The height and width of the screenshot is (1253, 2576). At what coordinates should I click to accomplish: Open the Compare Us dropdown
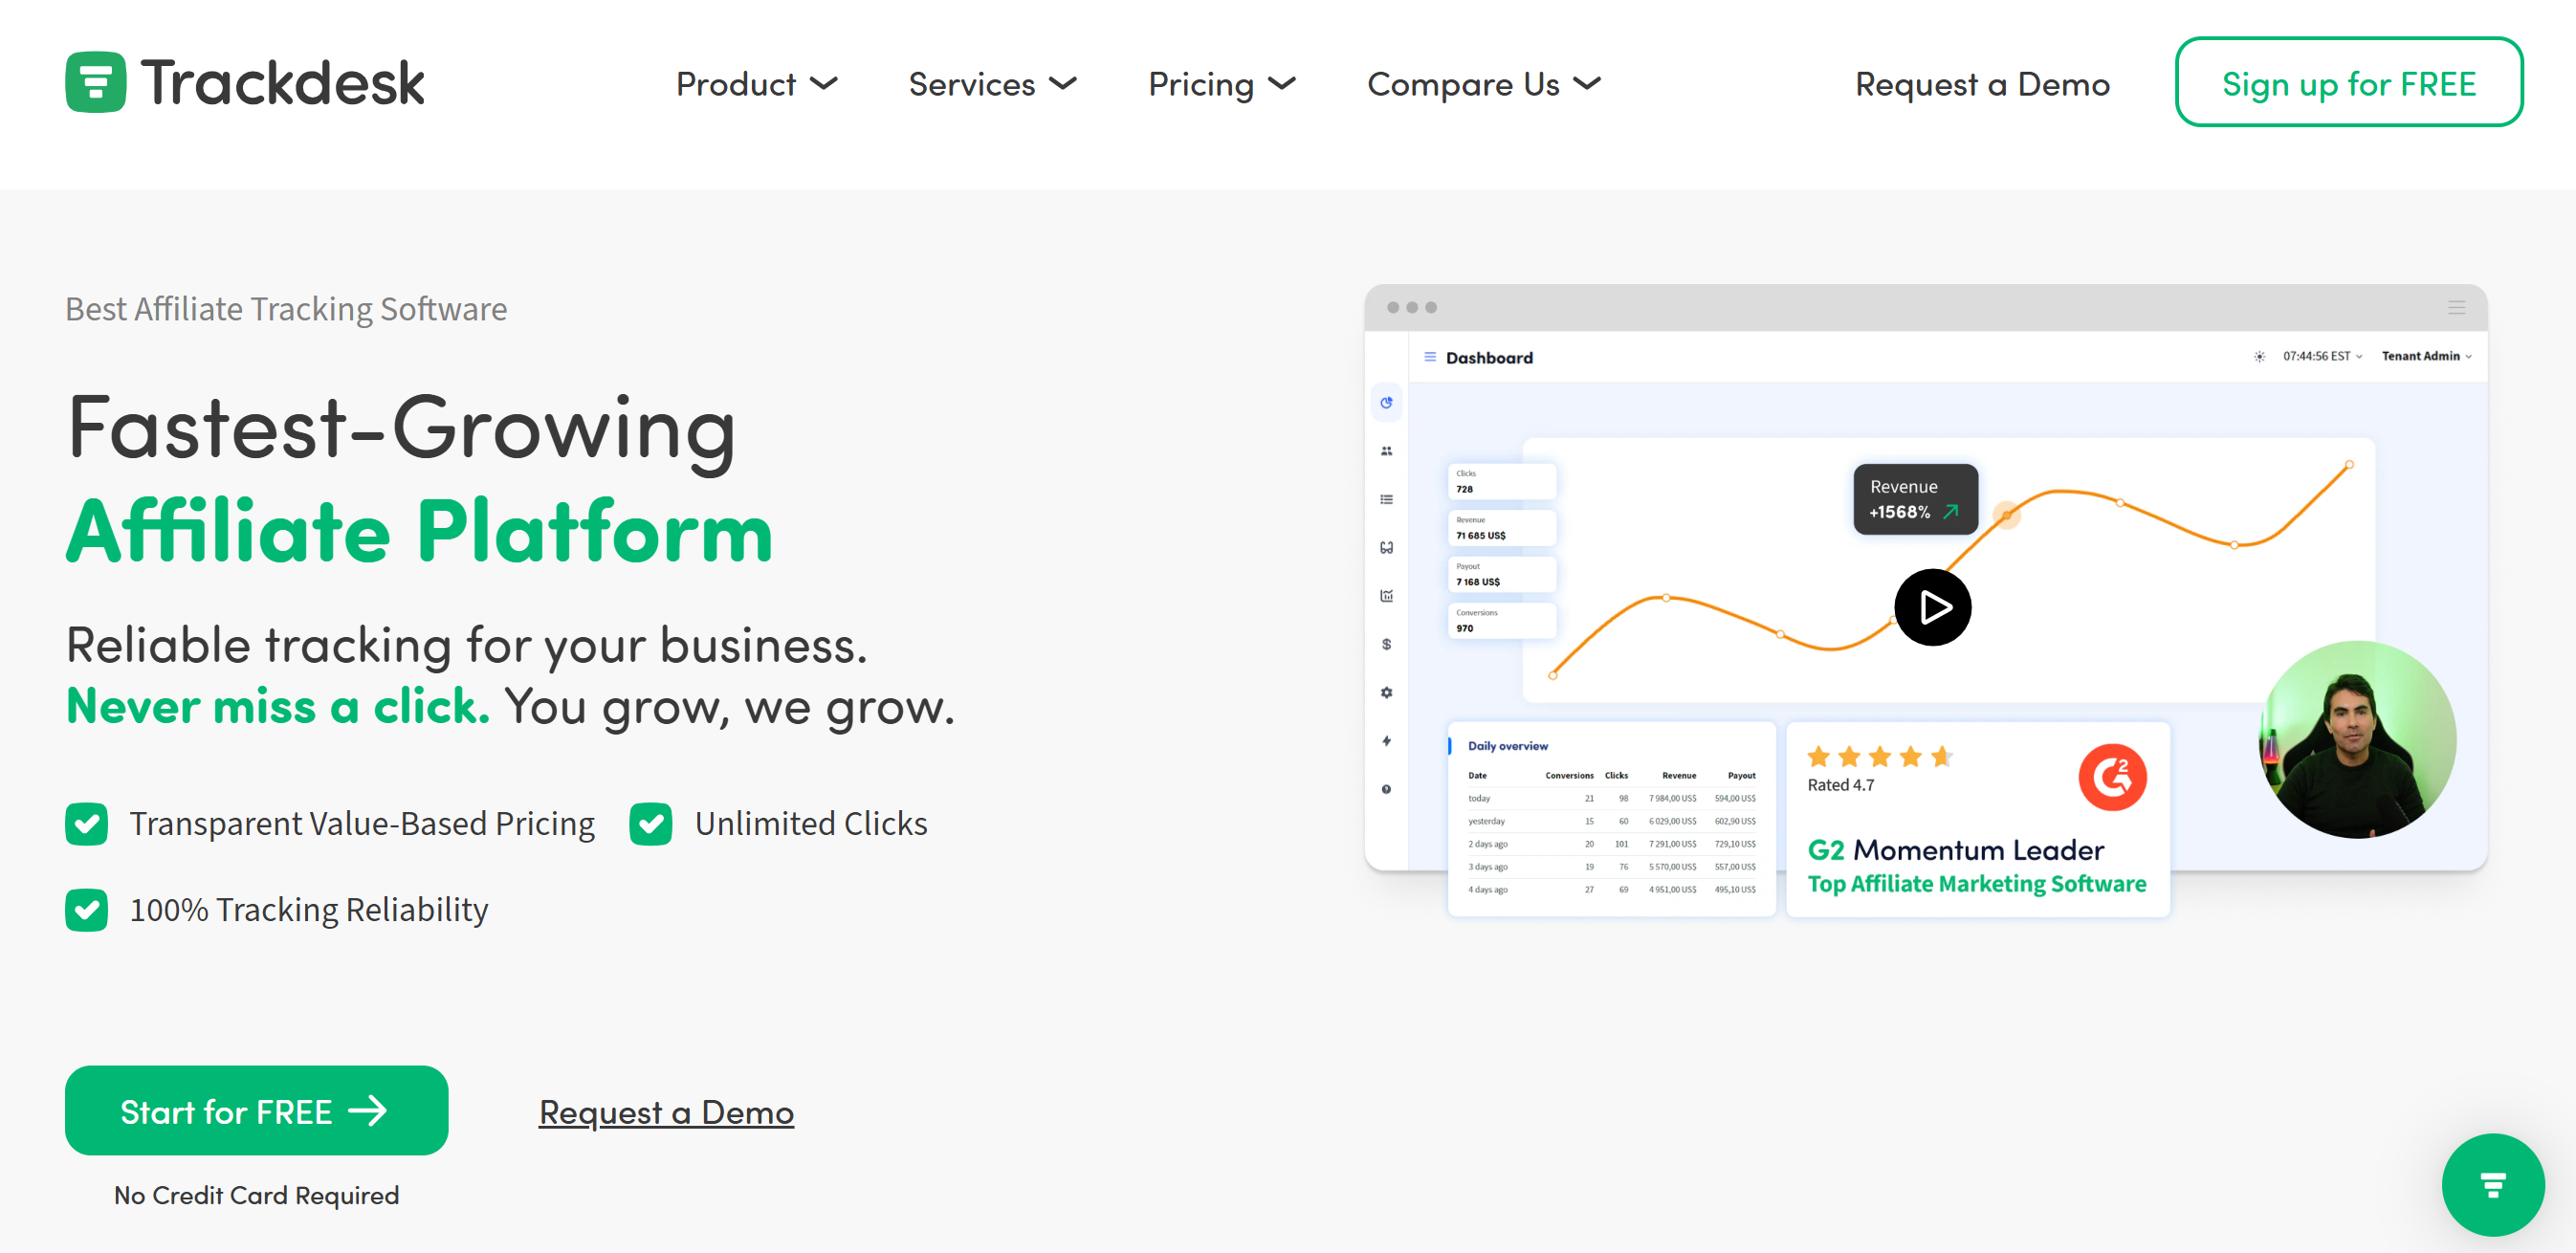click(x=1484, y=84)
